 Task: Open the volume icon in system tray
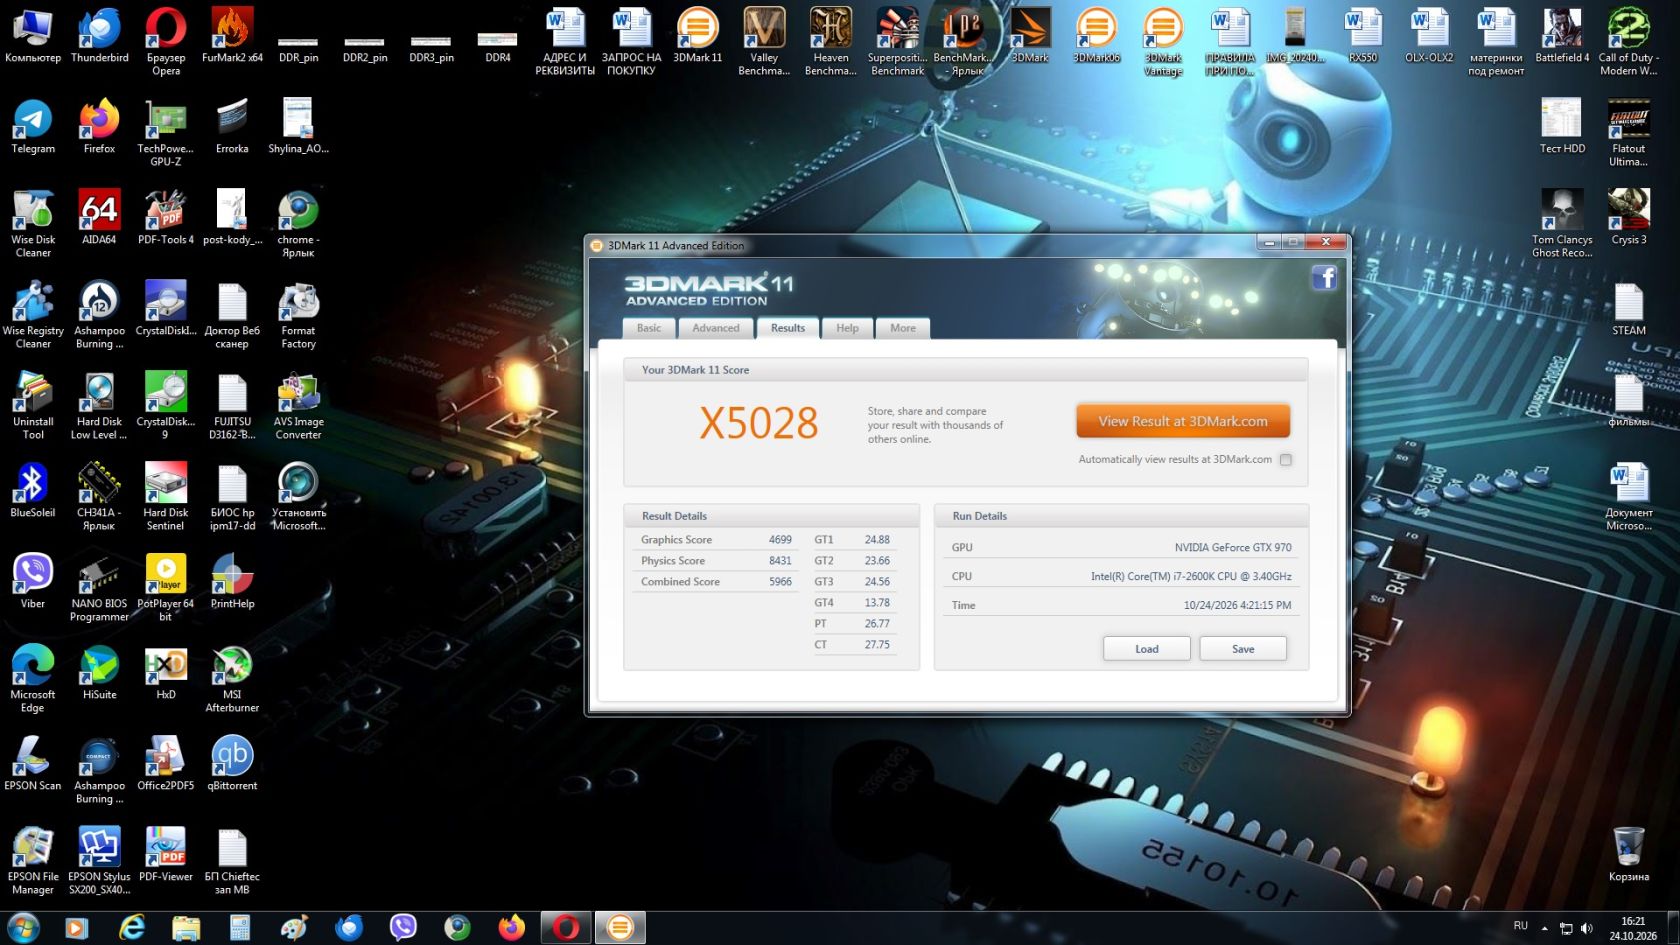[1587, 928]
